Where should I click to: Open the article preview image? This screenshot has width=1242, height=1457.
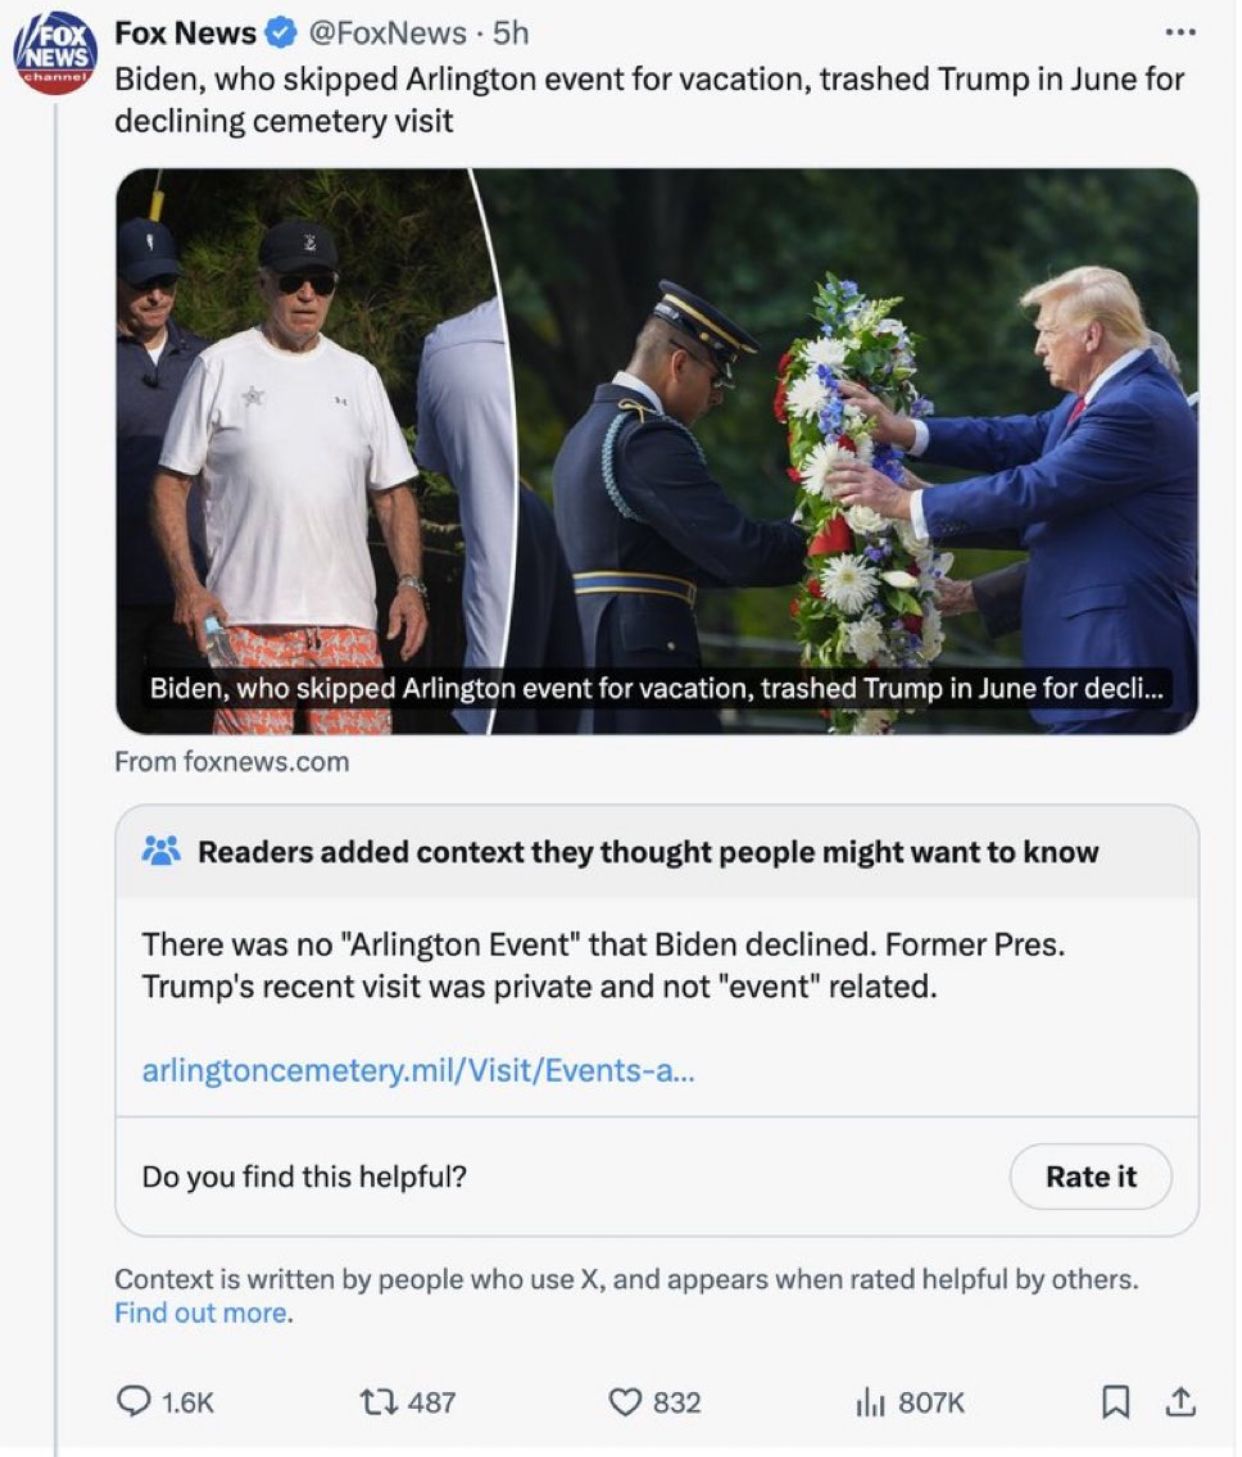pyautogui.click(x=657, y=451)
